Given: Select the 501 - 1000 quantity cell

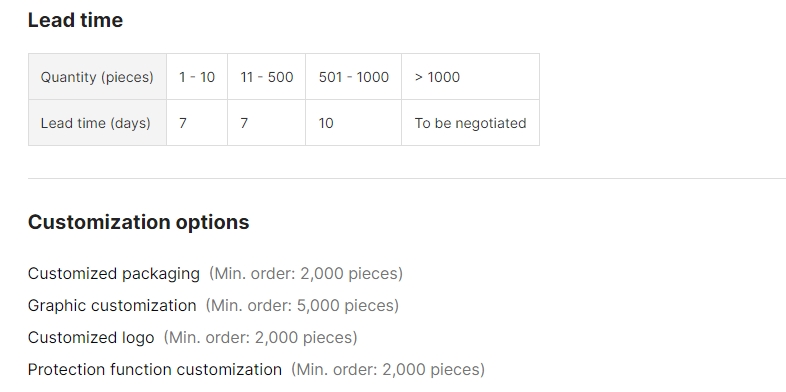Looking at the screenshot, I should pos(354,77).
